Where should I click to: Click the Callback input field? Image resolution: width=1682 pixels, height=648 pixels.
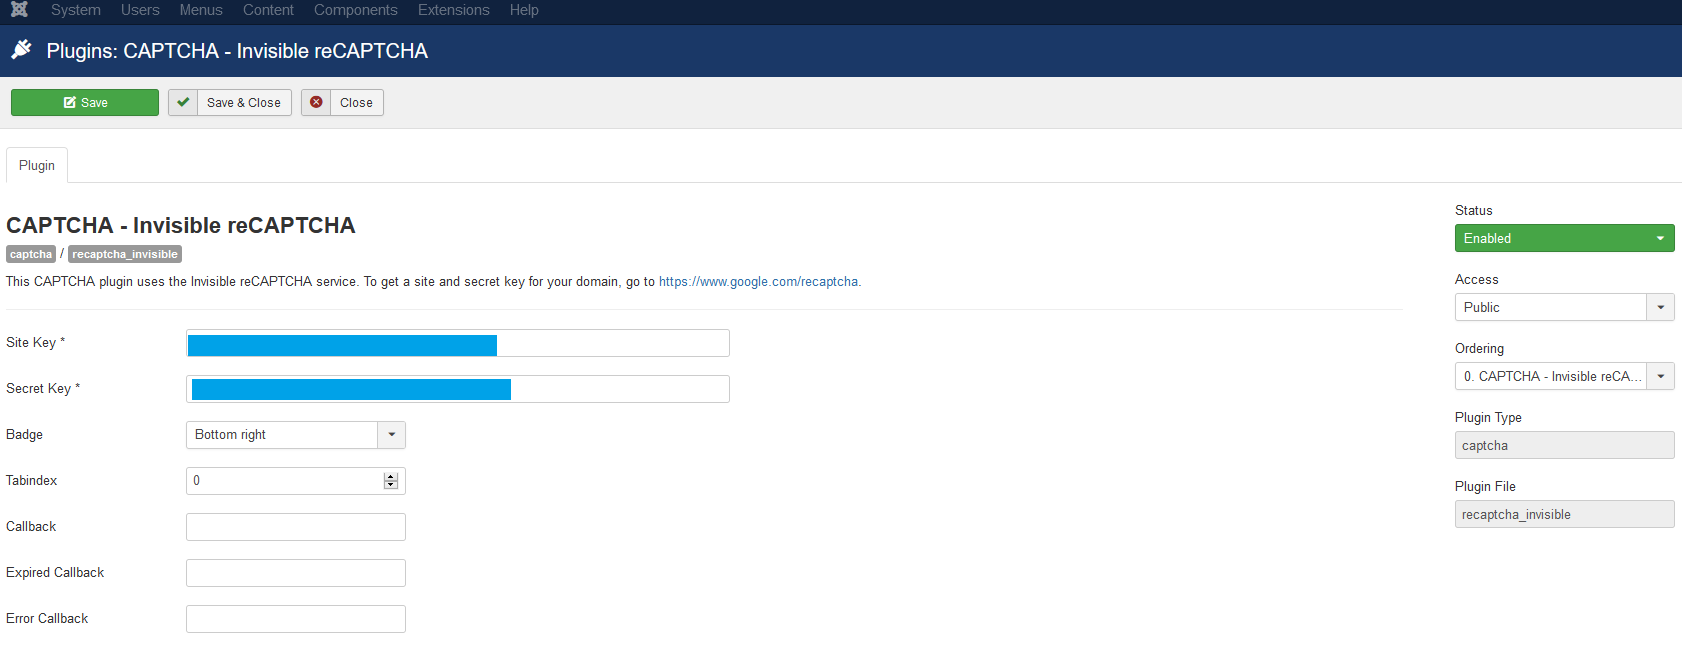click(296, 527)
